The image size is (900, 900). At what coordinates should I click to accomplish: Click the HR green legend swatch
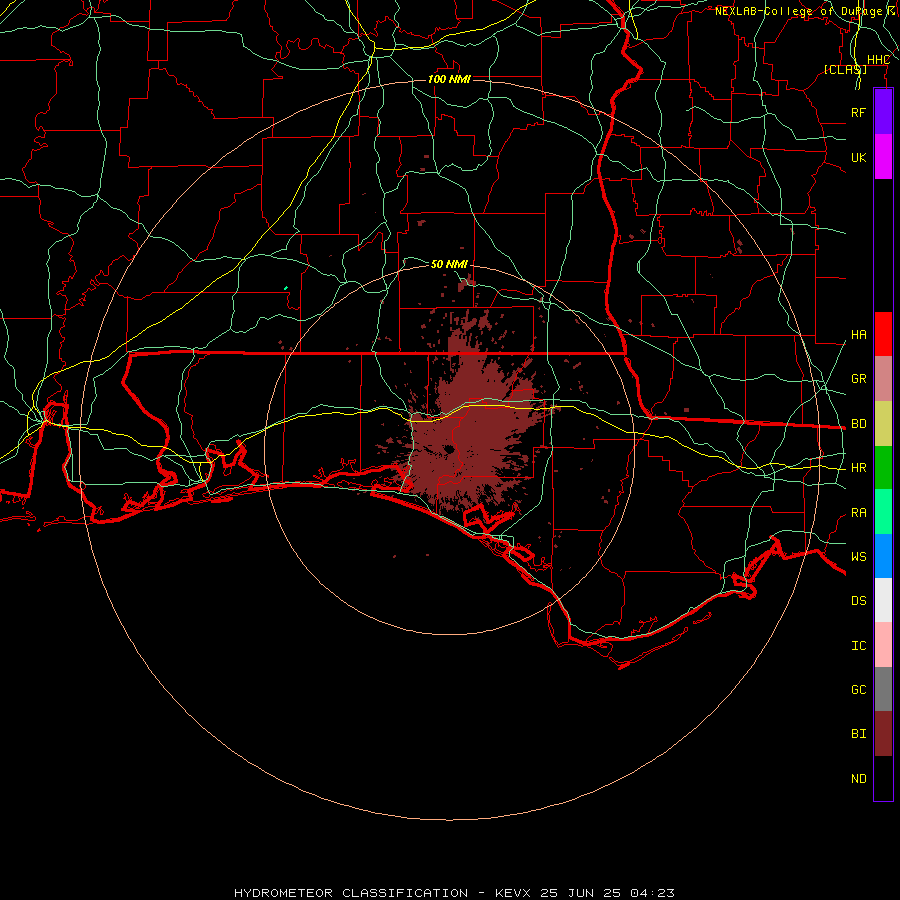883,468
